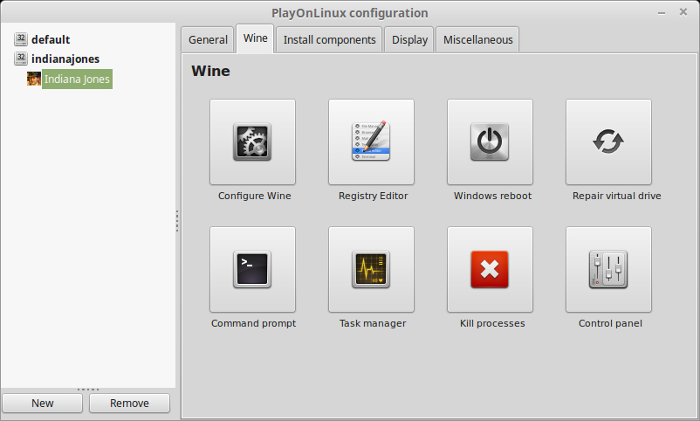Click the red Kill processes button
This screenshot has width=700, height=421.
[490, 269]
